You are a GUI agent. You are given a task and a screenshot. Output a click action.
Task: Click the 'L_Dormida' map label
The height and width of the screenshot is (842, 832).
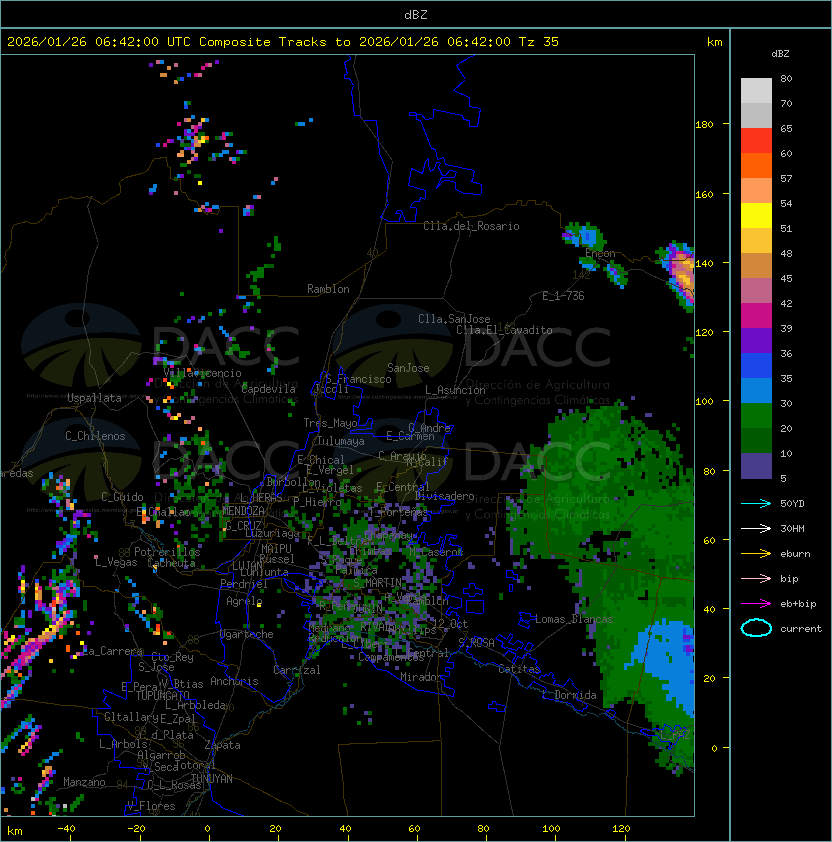[x=569, y=695]
